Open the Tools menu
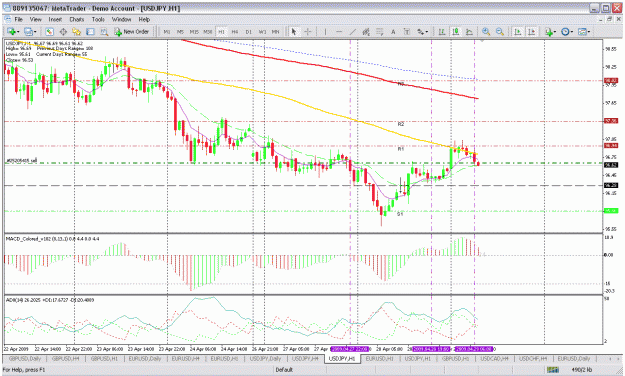This screenshot has height=376, width=625. pyautogui.click(x=98, y=19)
